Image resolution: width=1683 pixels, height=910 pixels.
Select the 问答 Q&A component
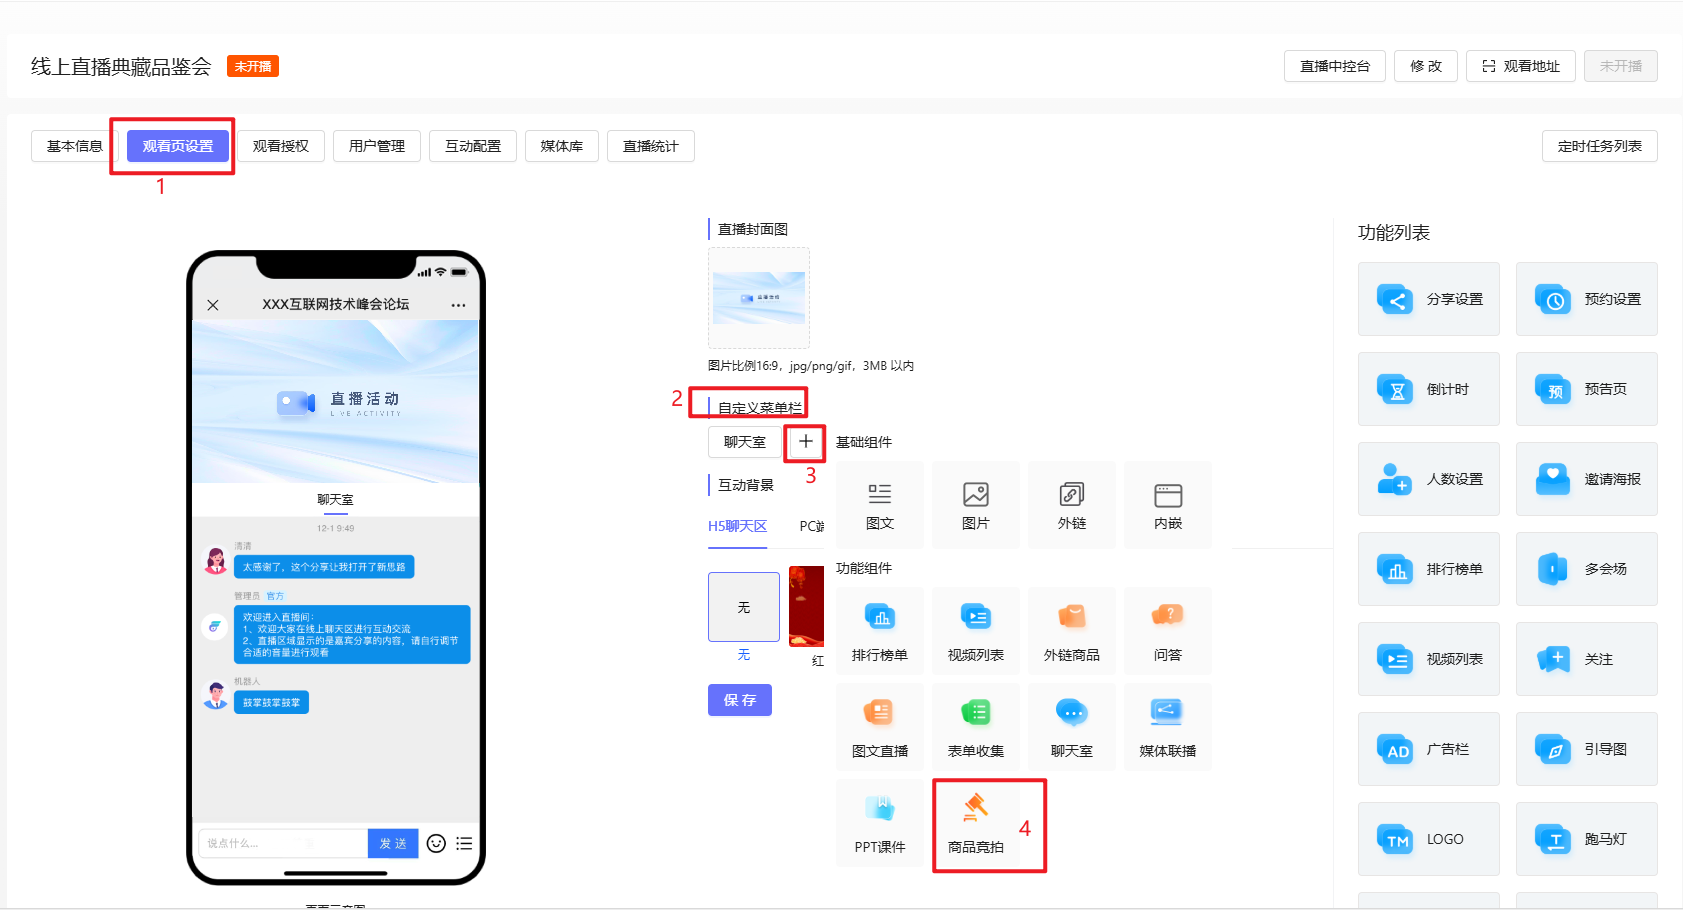pos(1167,630)
